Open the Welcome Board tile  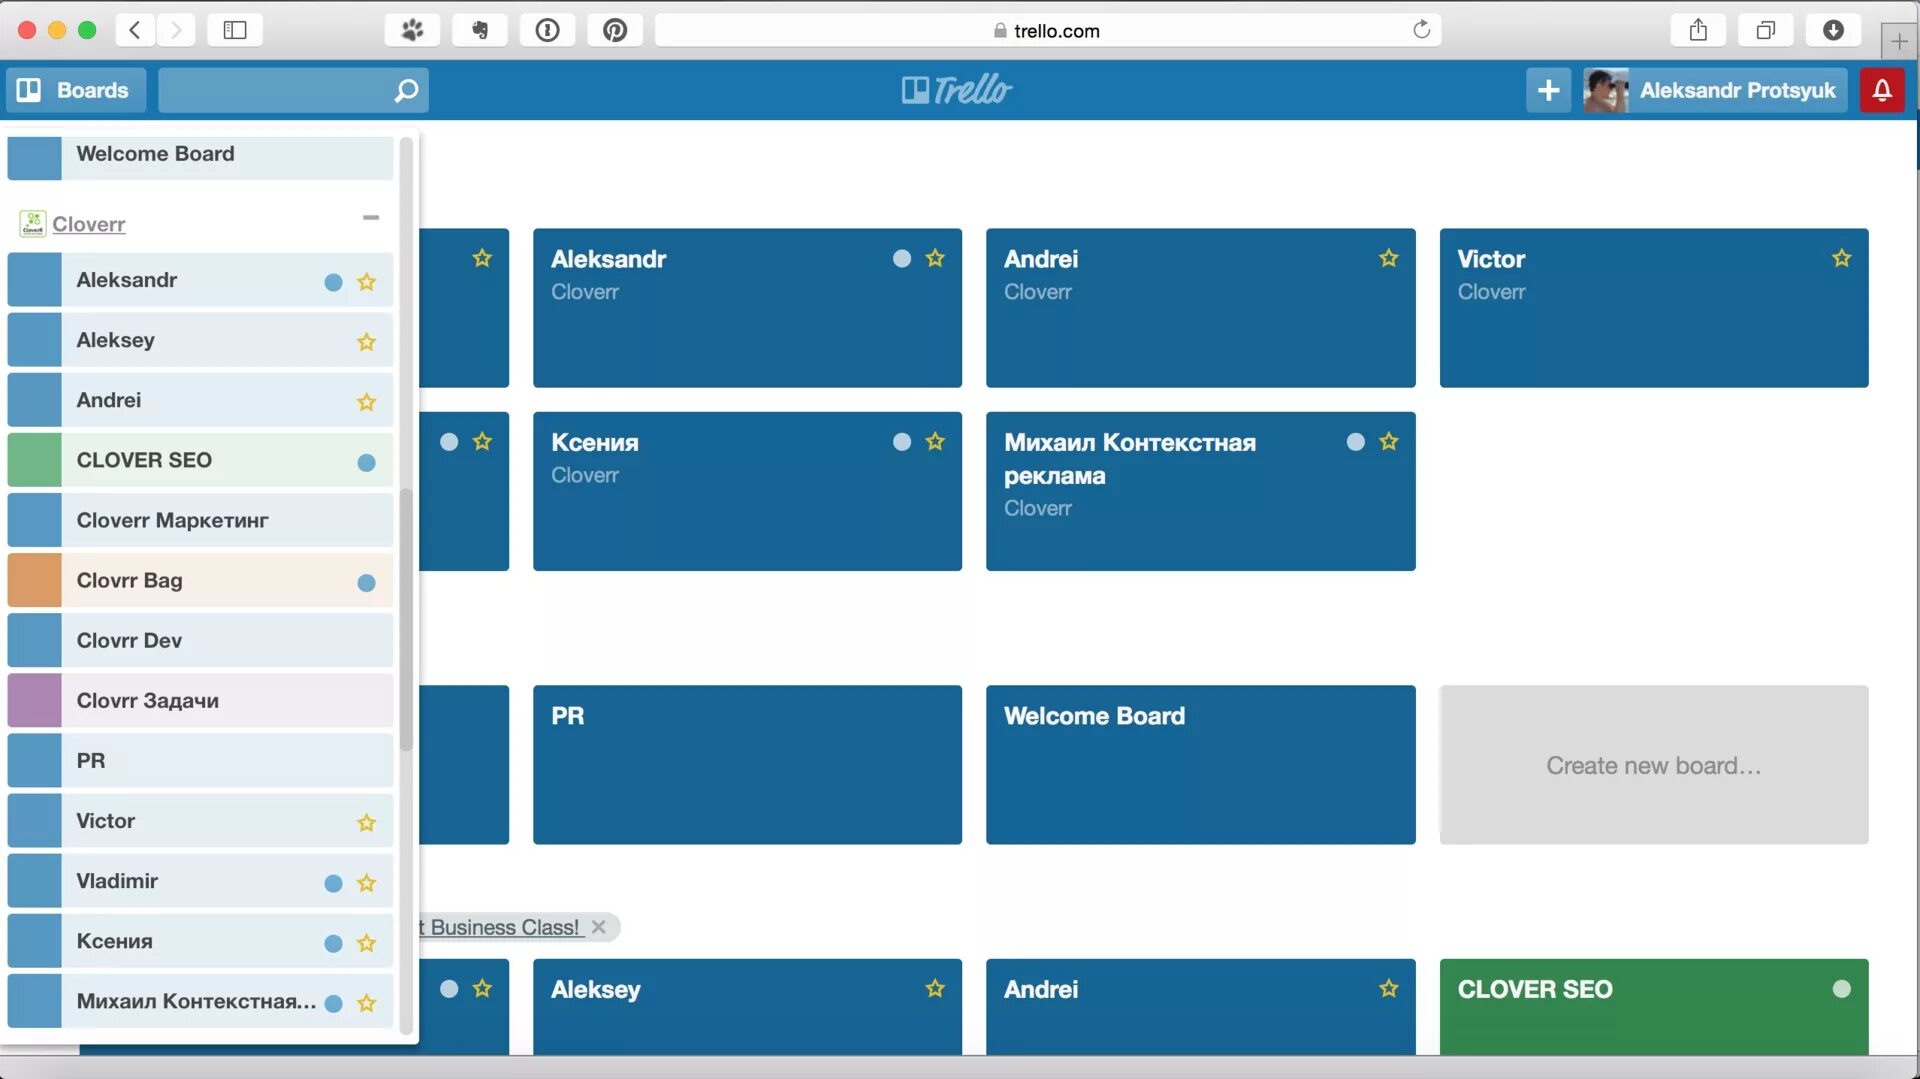pos(1200,764)
